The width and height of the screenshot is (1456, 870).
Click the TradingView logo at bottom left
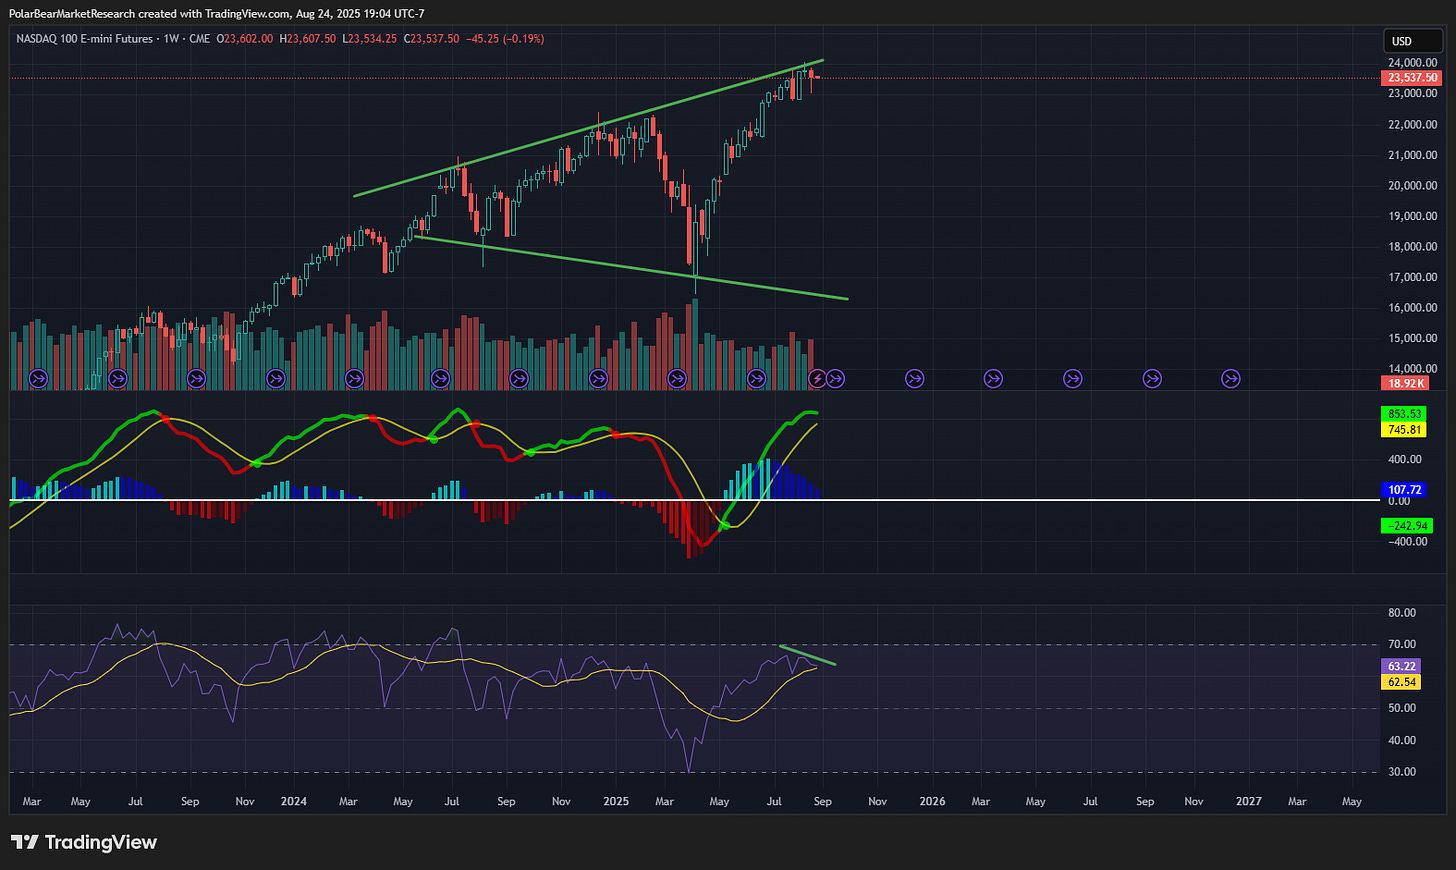(x=84, y=842)
